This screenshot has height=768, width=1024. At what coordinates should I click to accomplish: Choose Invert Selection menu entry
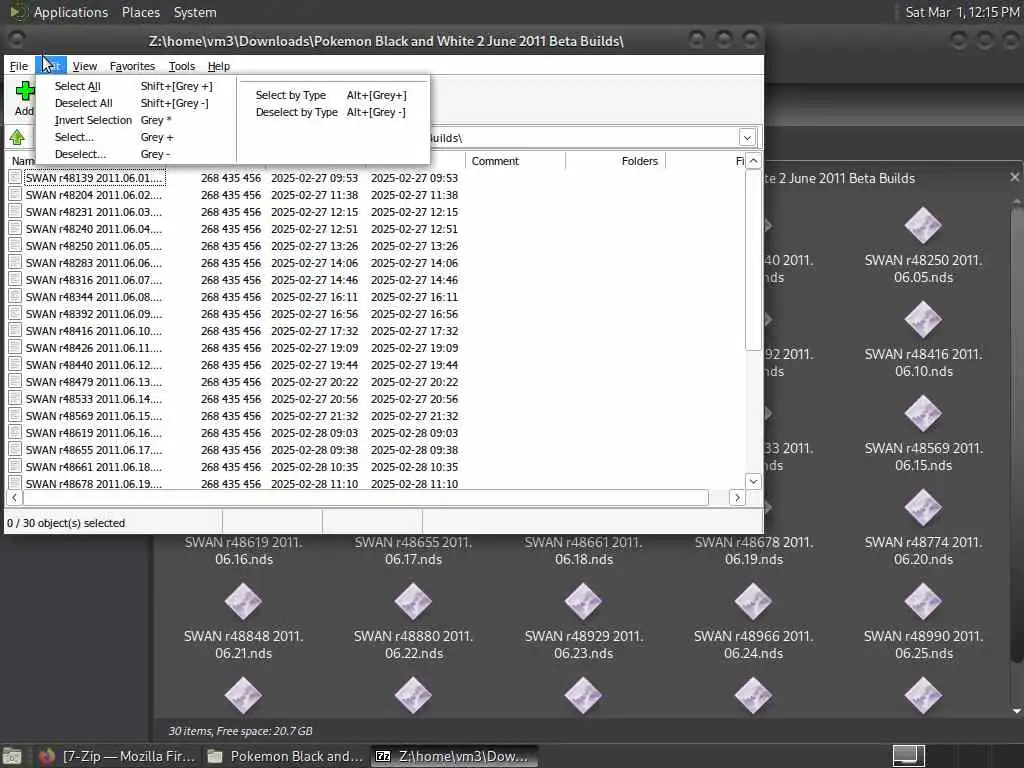tap(135, 120)
